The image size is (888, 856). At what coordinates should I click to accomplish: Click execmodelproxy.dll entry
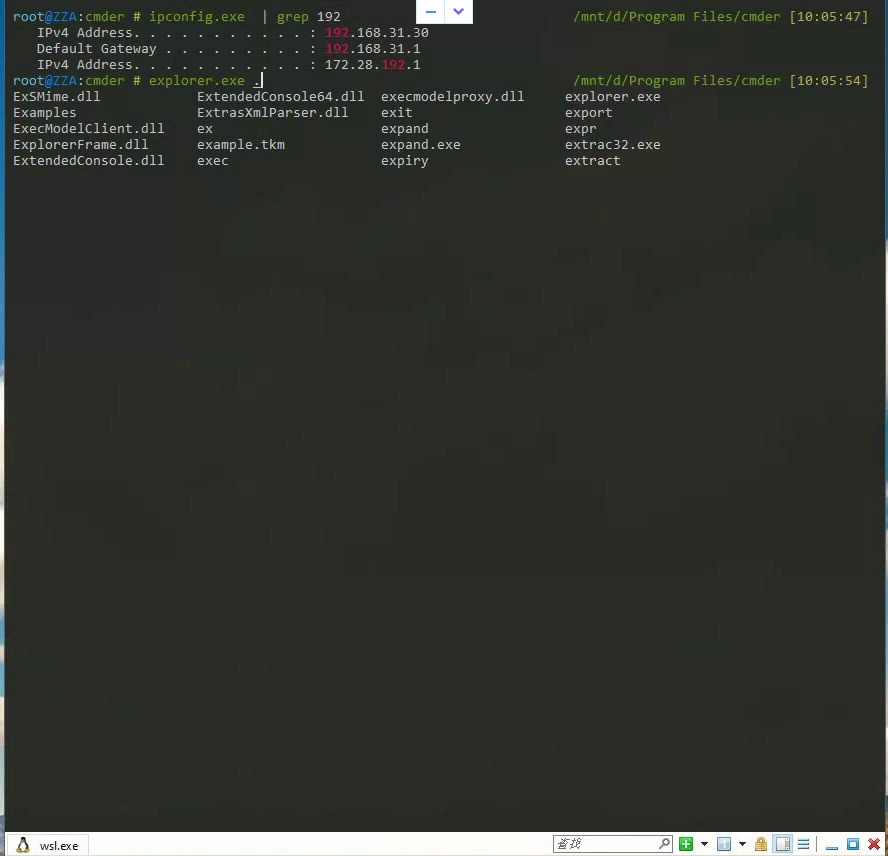(452, 97)
